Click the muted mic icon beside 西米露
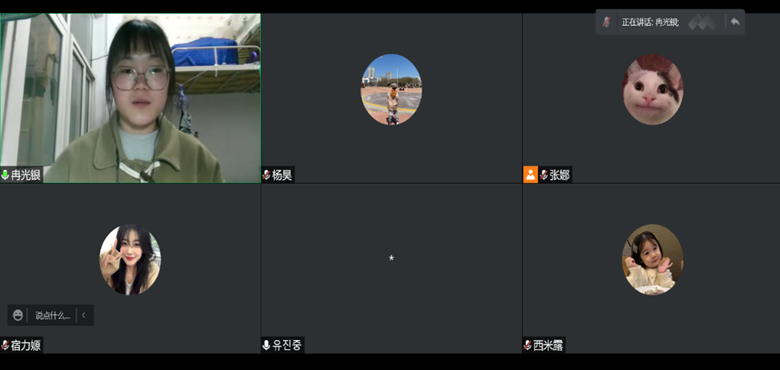This screenshot has height=370, width=780. click(528, 345)
